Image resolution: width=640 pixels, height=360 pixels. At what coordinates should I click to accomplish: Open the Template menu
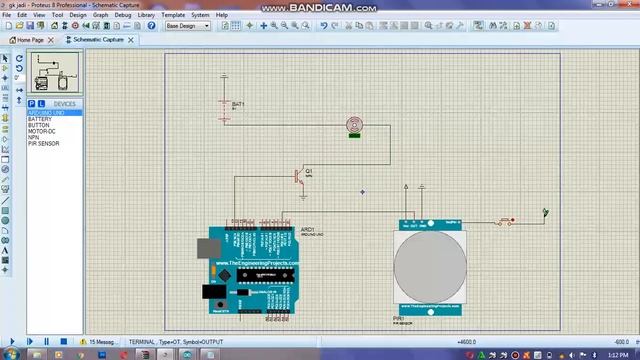(x=173, y=15)
